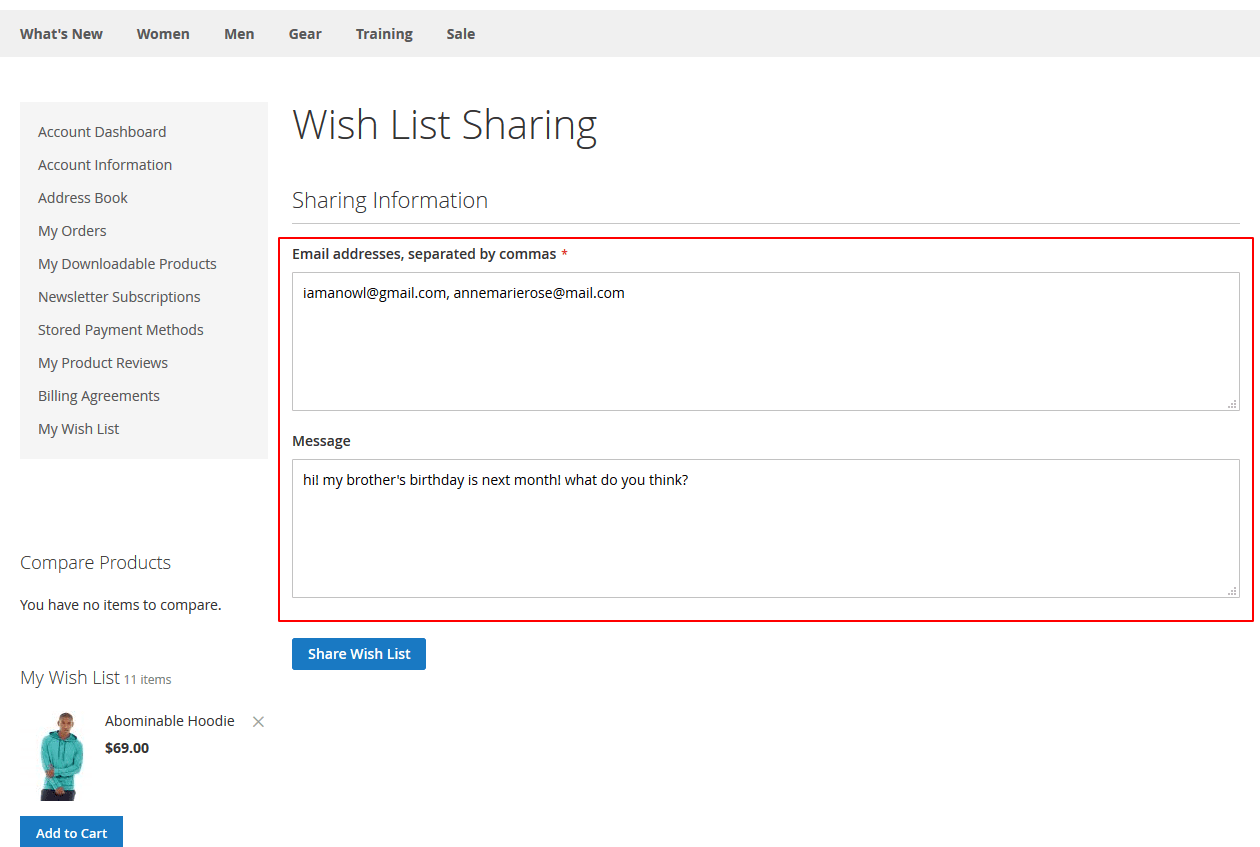Open the Men category menu
The image size is (1260, 847).
[239, 33]
